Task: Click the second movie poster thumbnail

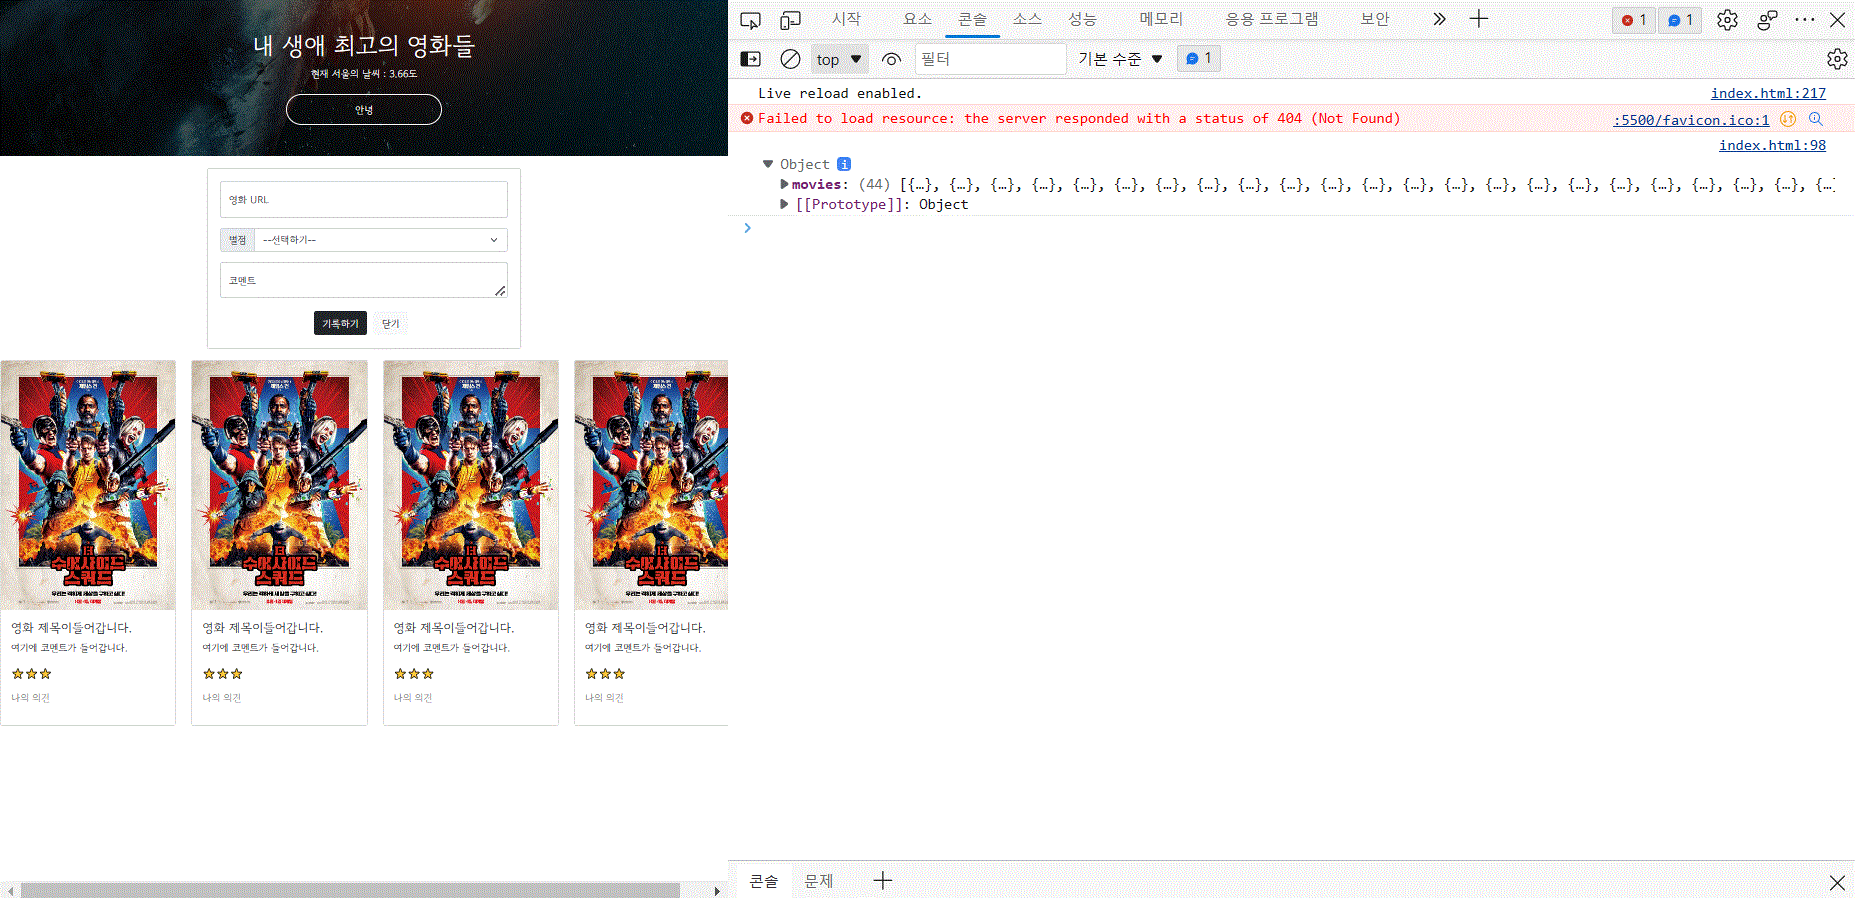Action: pyautogui.click(x=279, y=485)
